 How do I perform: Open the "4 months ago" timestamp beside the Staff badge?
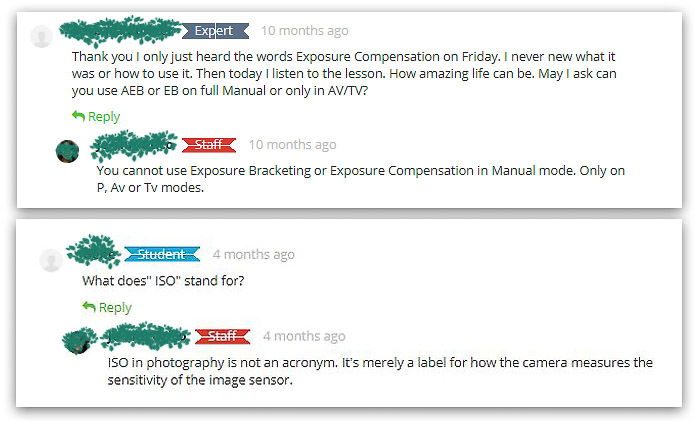tap(304, 336)
